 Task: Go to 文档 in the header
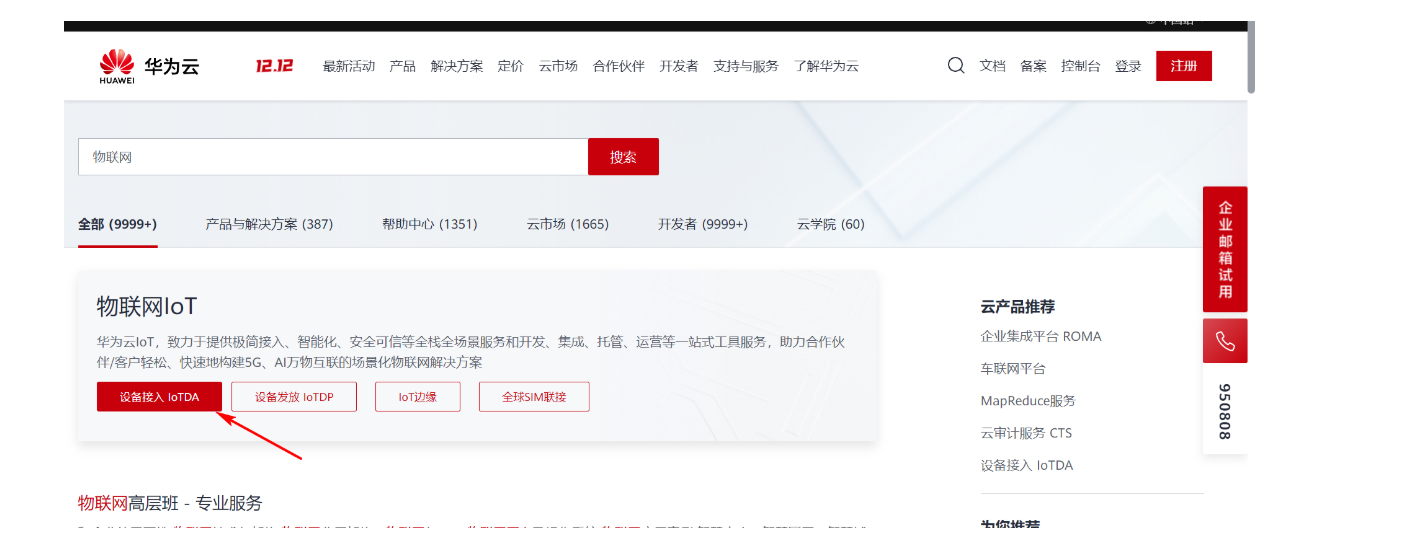[x=993, y=66]
